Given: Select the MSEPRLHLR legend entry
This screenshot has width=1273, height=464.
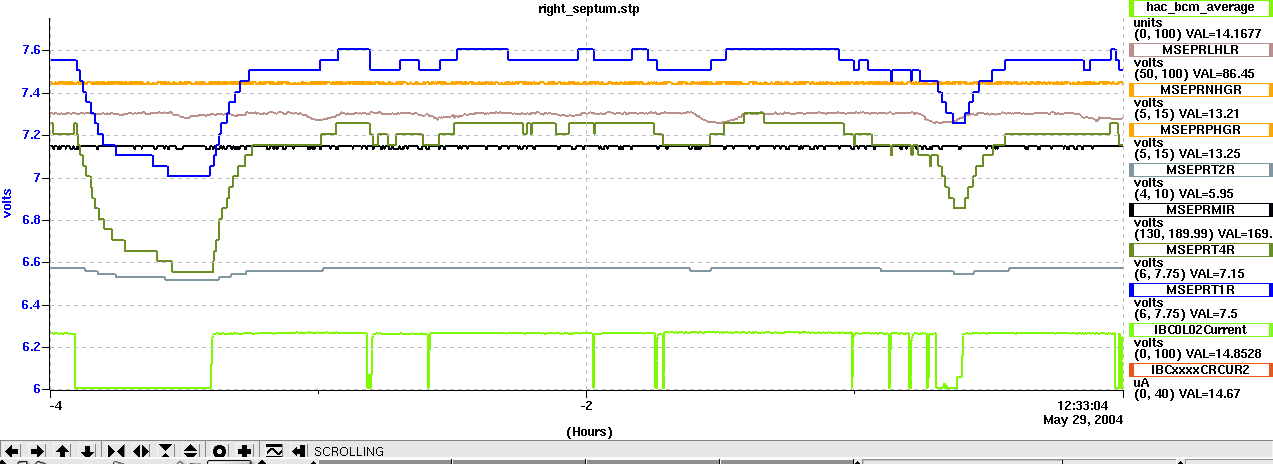Looking at the screenshot, I should click(1200, 48).
